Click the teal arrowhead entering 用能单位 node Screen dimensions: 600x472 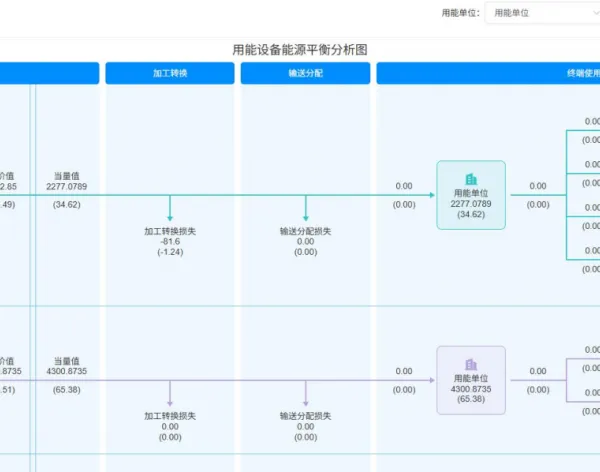coord(432,195)
